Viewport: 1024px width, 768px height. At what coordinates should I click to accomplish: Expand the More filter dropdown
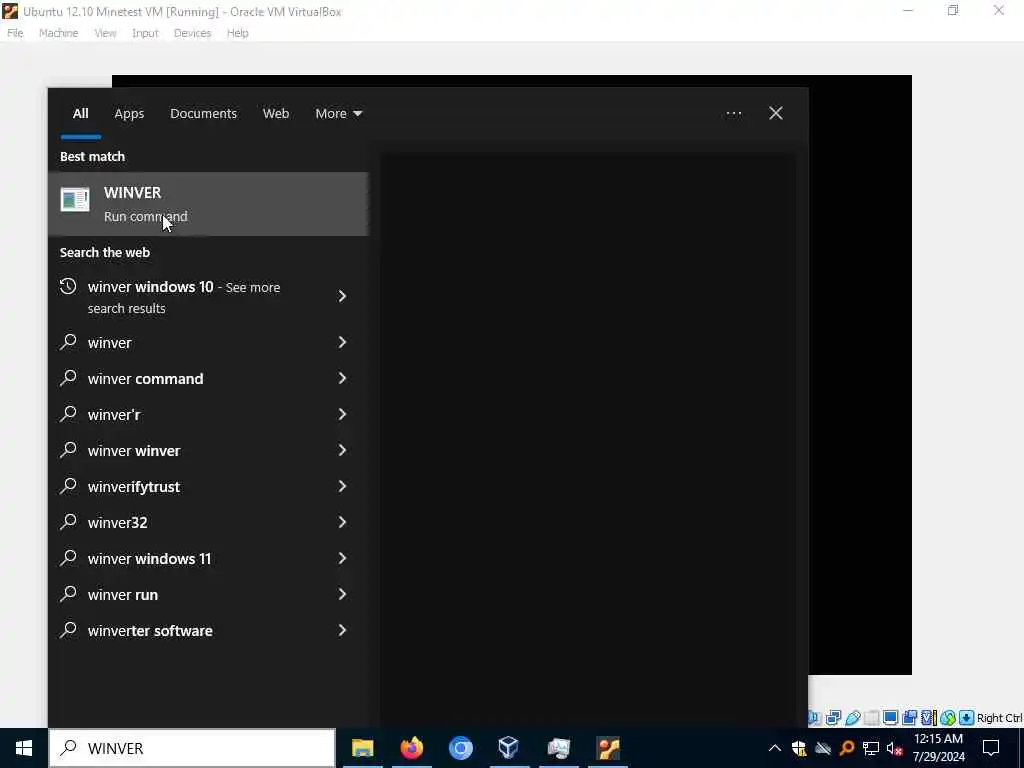click(338, 114)
